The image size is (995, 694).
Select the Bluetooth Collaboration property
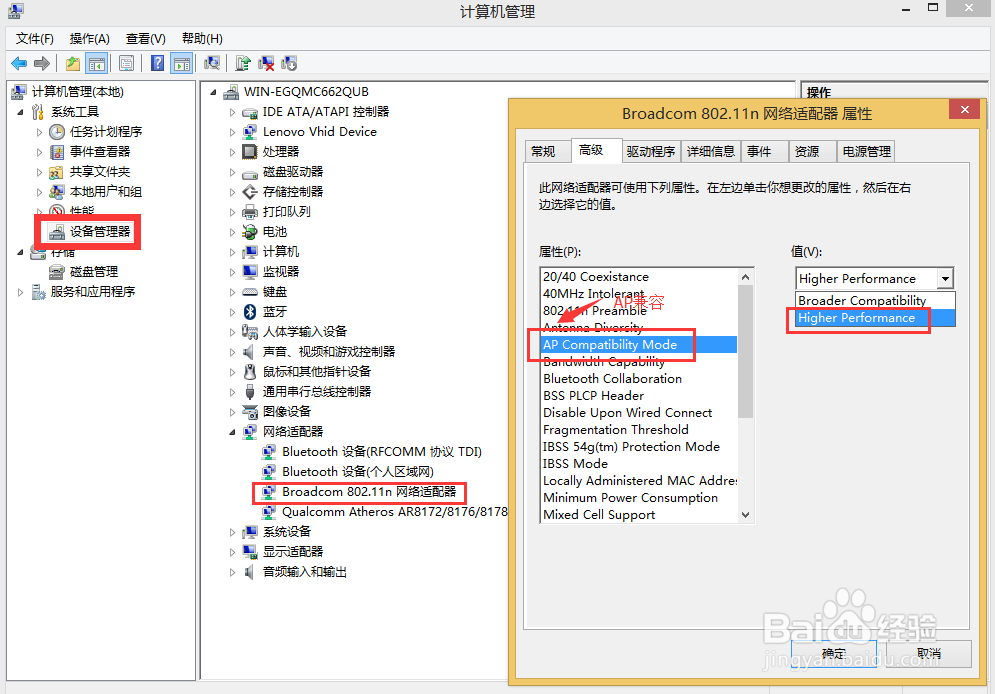tap(639, 379)
